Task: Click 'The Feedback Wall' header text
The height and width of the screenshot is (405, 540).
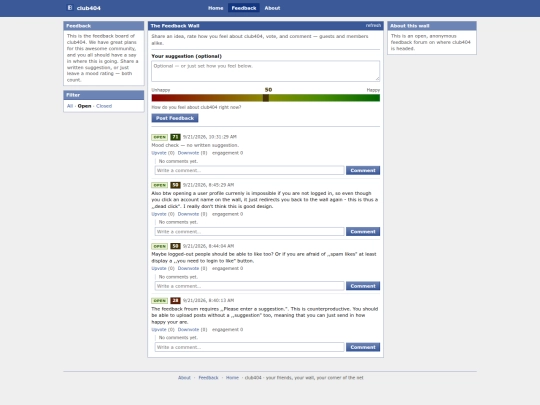Action: (175, 26)
